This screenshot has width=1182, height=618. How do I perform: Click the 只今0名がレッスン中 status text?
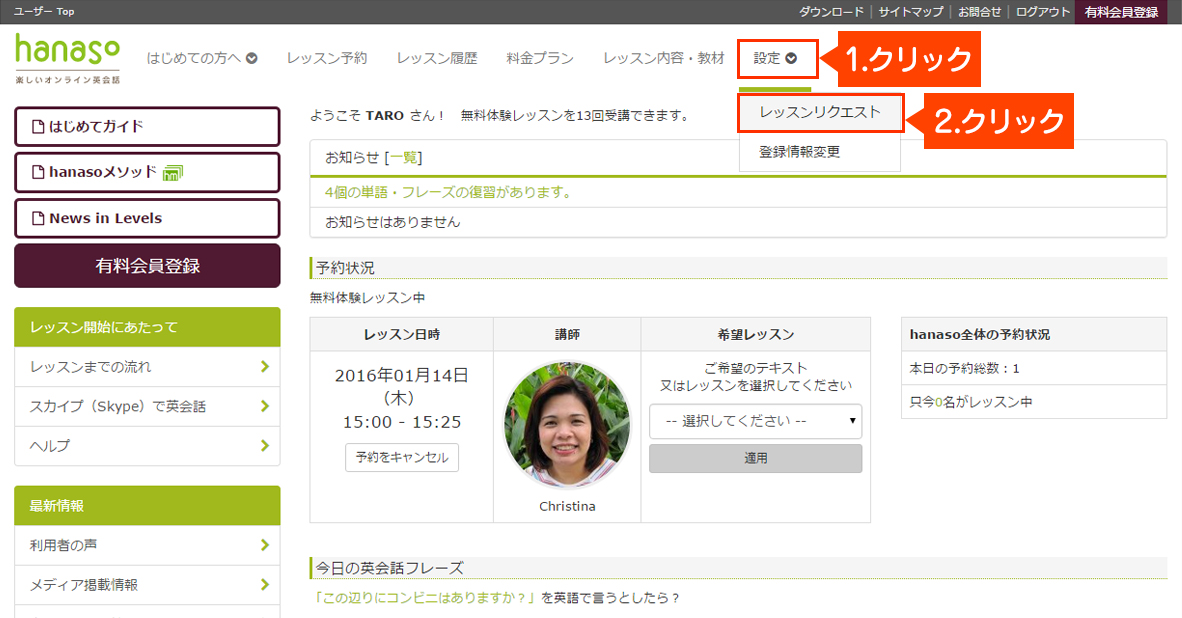(971, 402)
